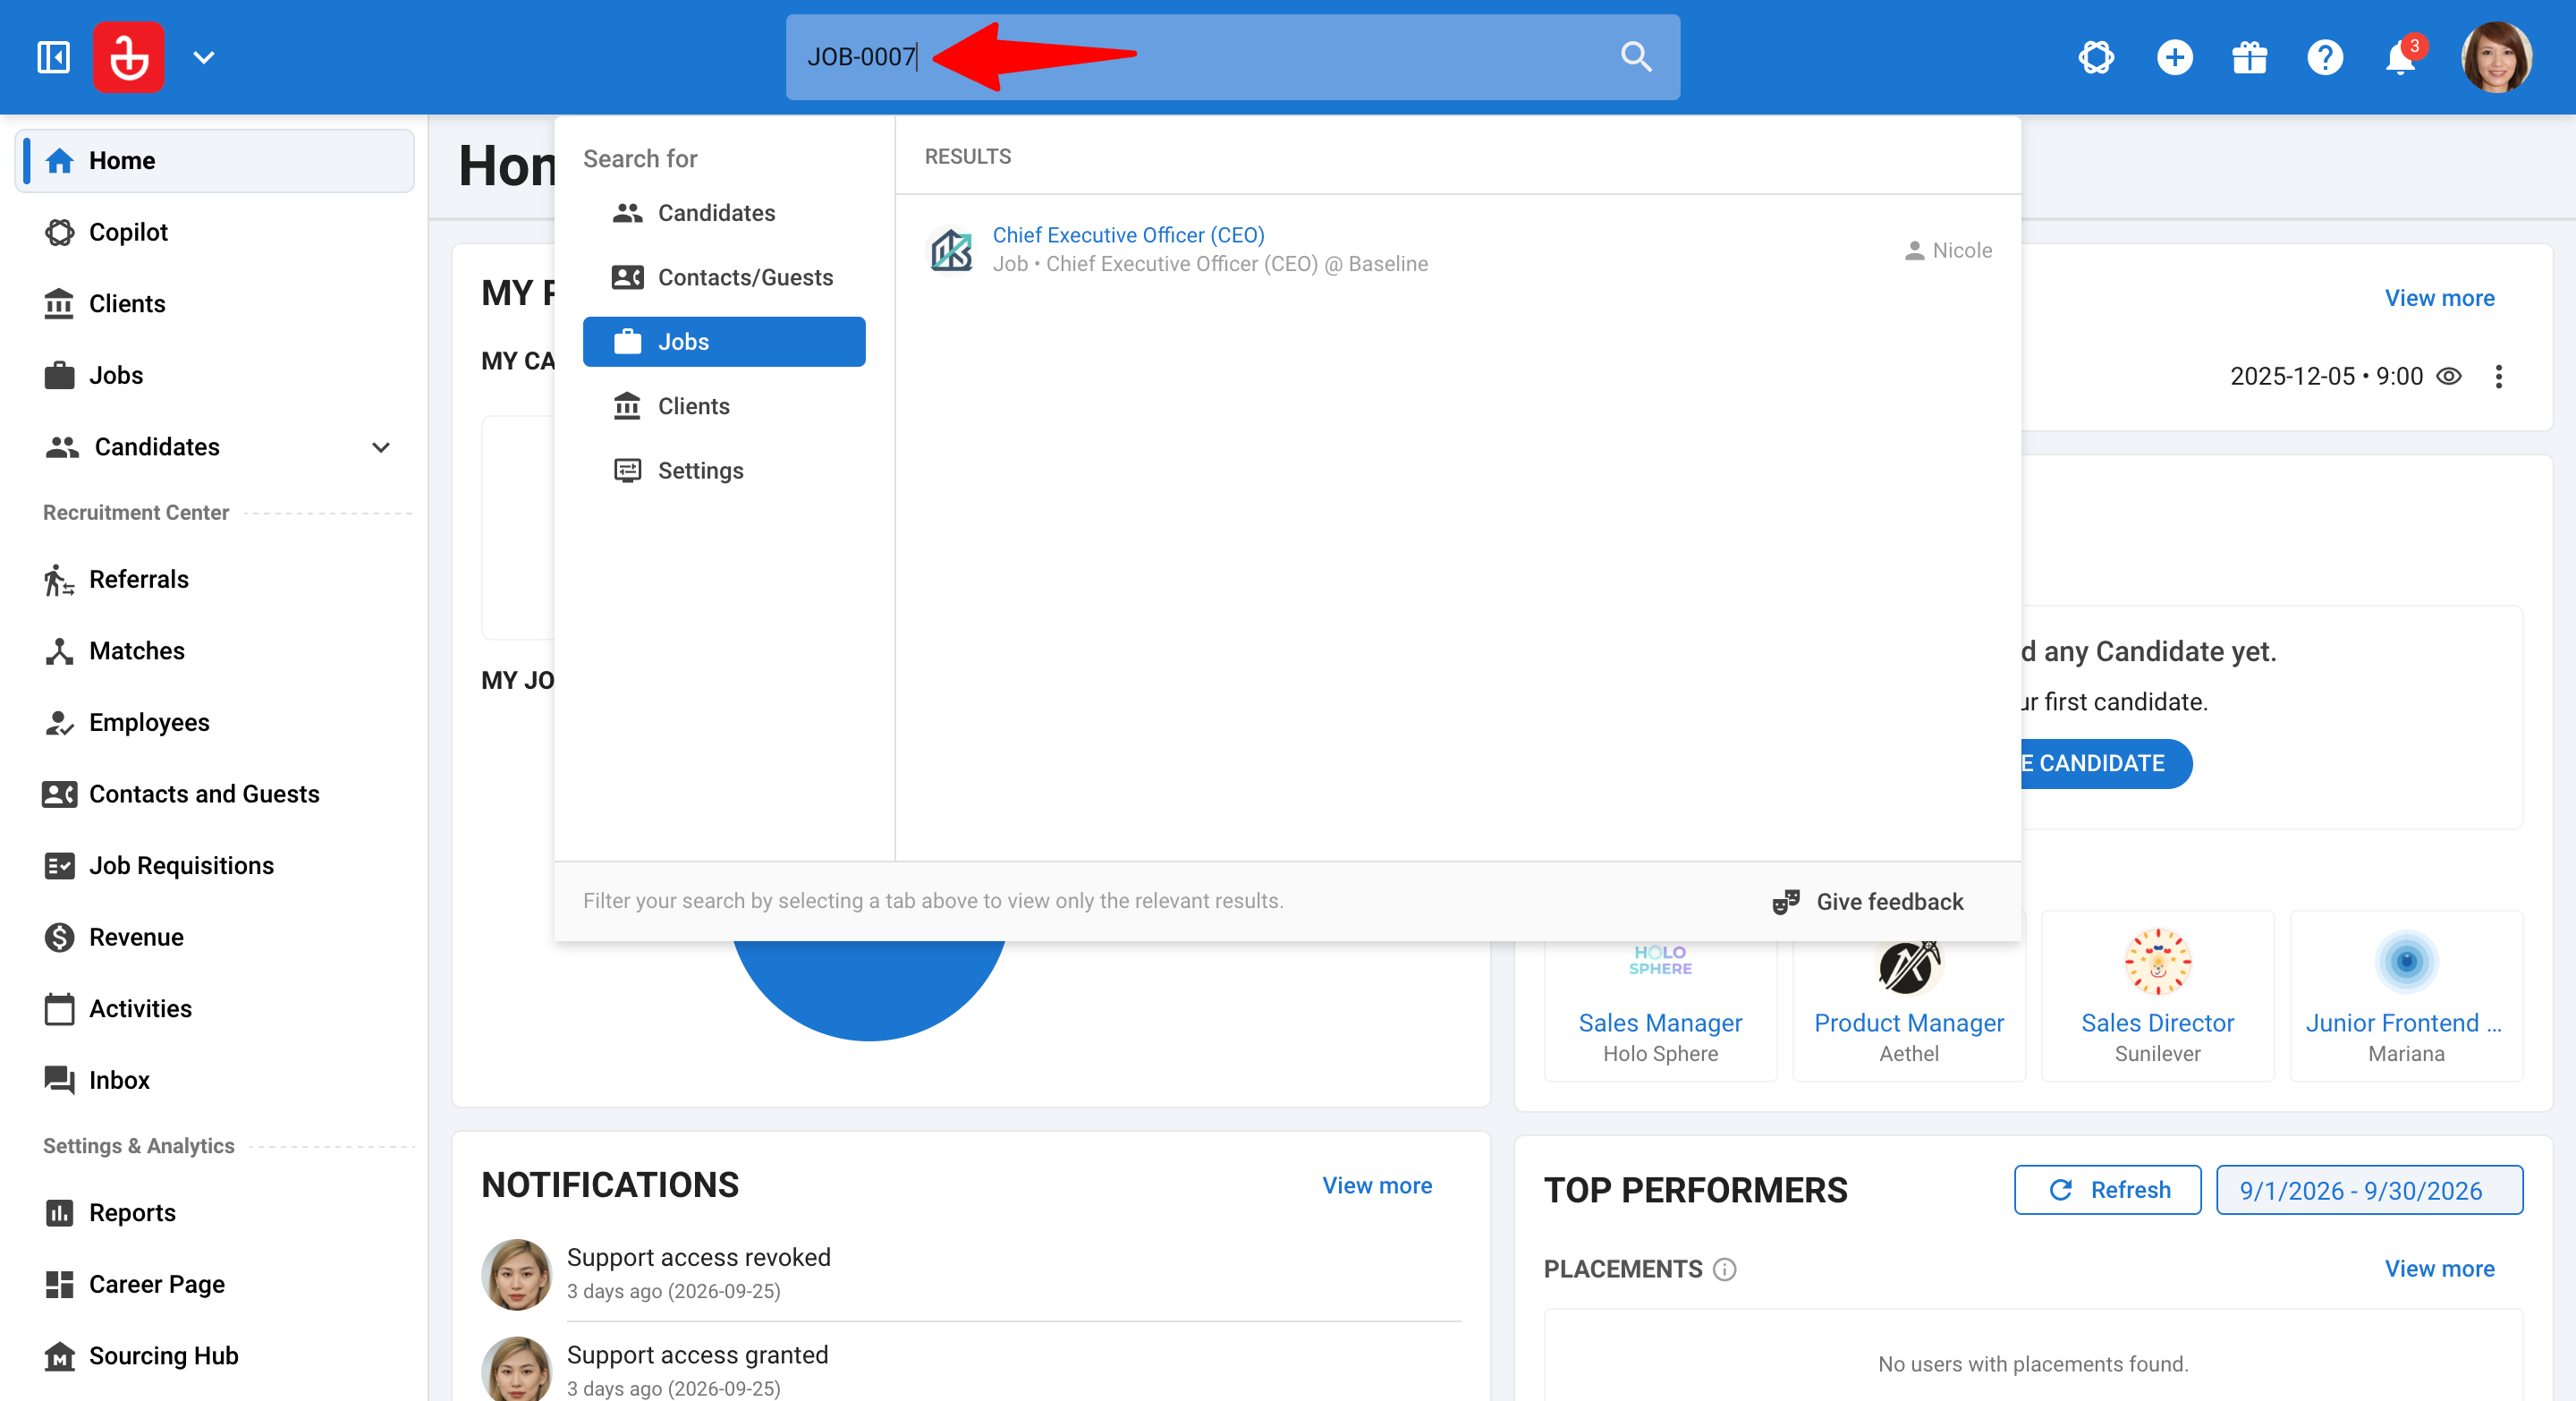This screenshot has width=2576, height=1401.
Task: Filter search by Candidates
Action: coord(724,213)
